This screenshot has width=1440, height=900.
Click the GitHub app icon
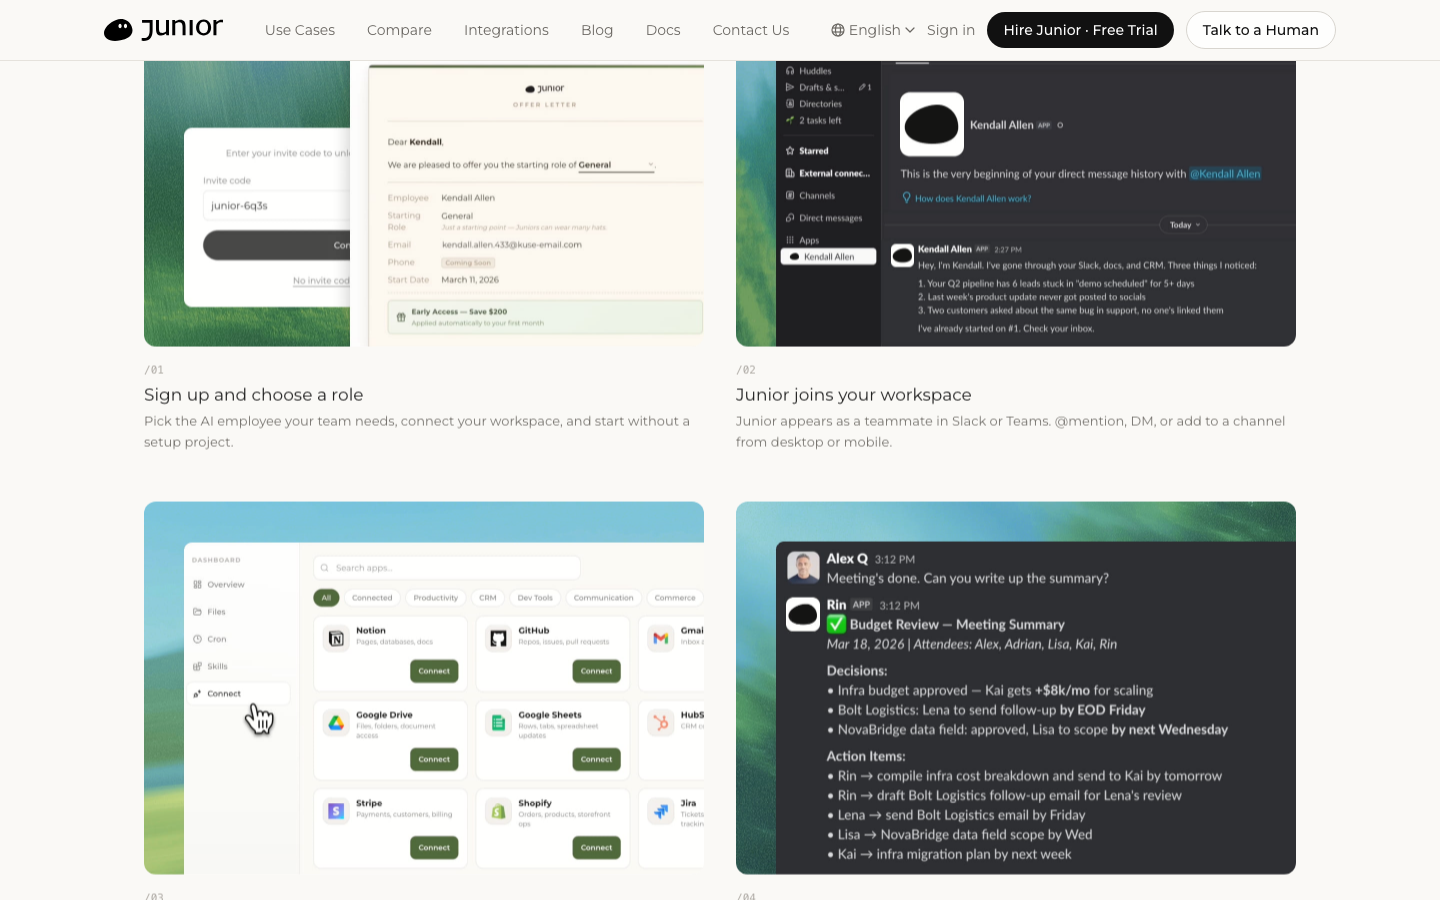point(498,638)
